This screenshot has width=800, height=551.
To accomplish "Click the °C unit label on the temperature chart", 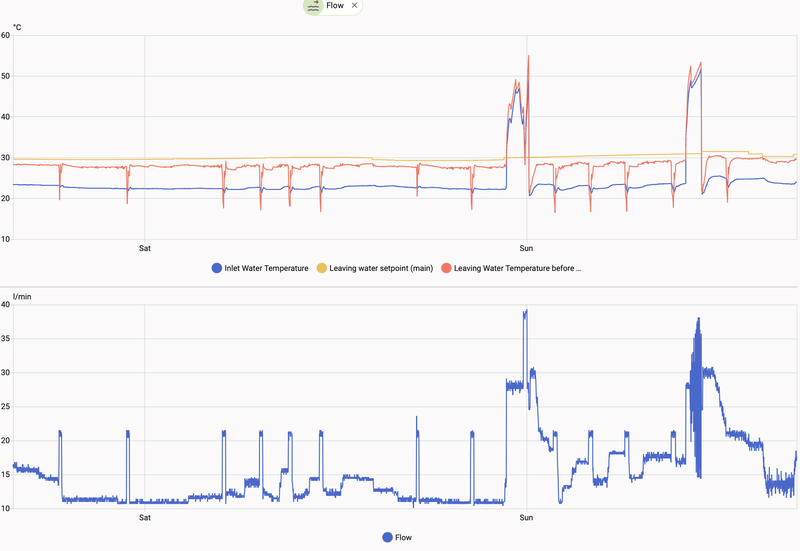I will click(x=17, y=27).
